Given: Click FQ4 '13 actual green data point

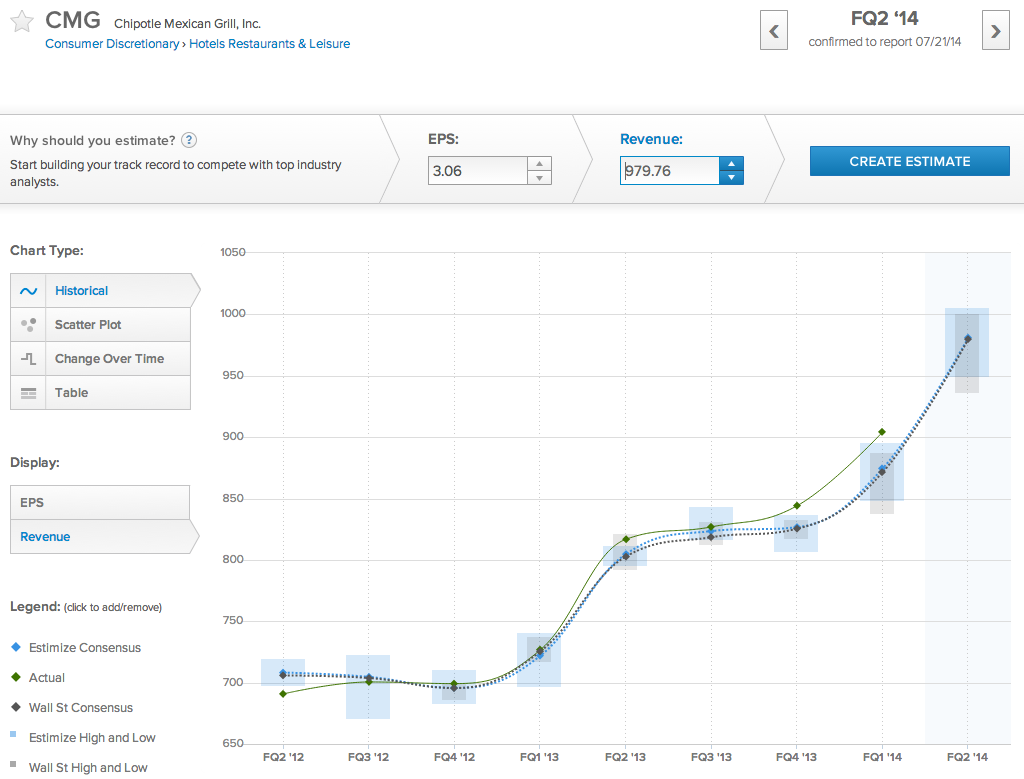Looking at the screenshot, I should (797, 505).
